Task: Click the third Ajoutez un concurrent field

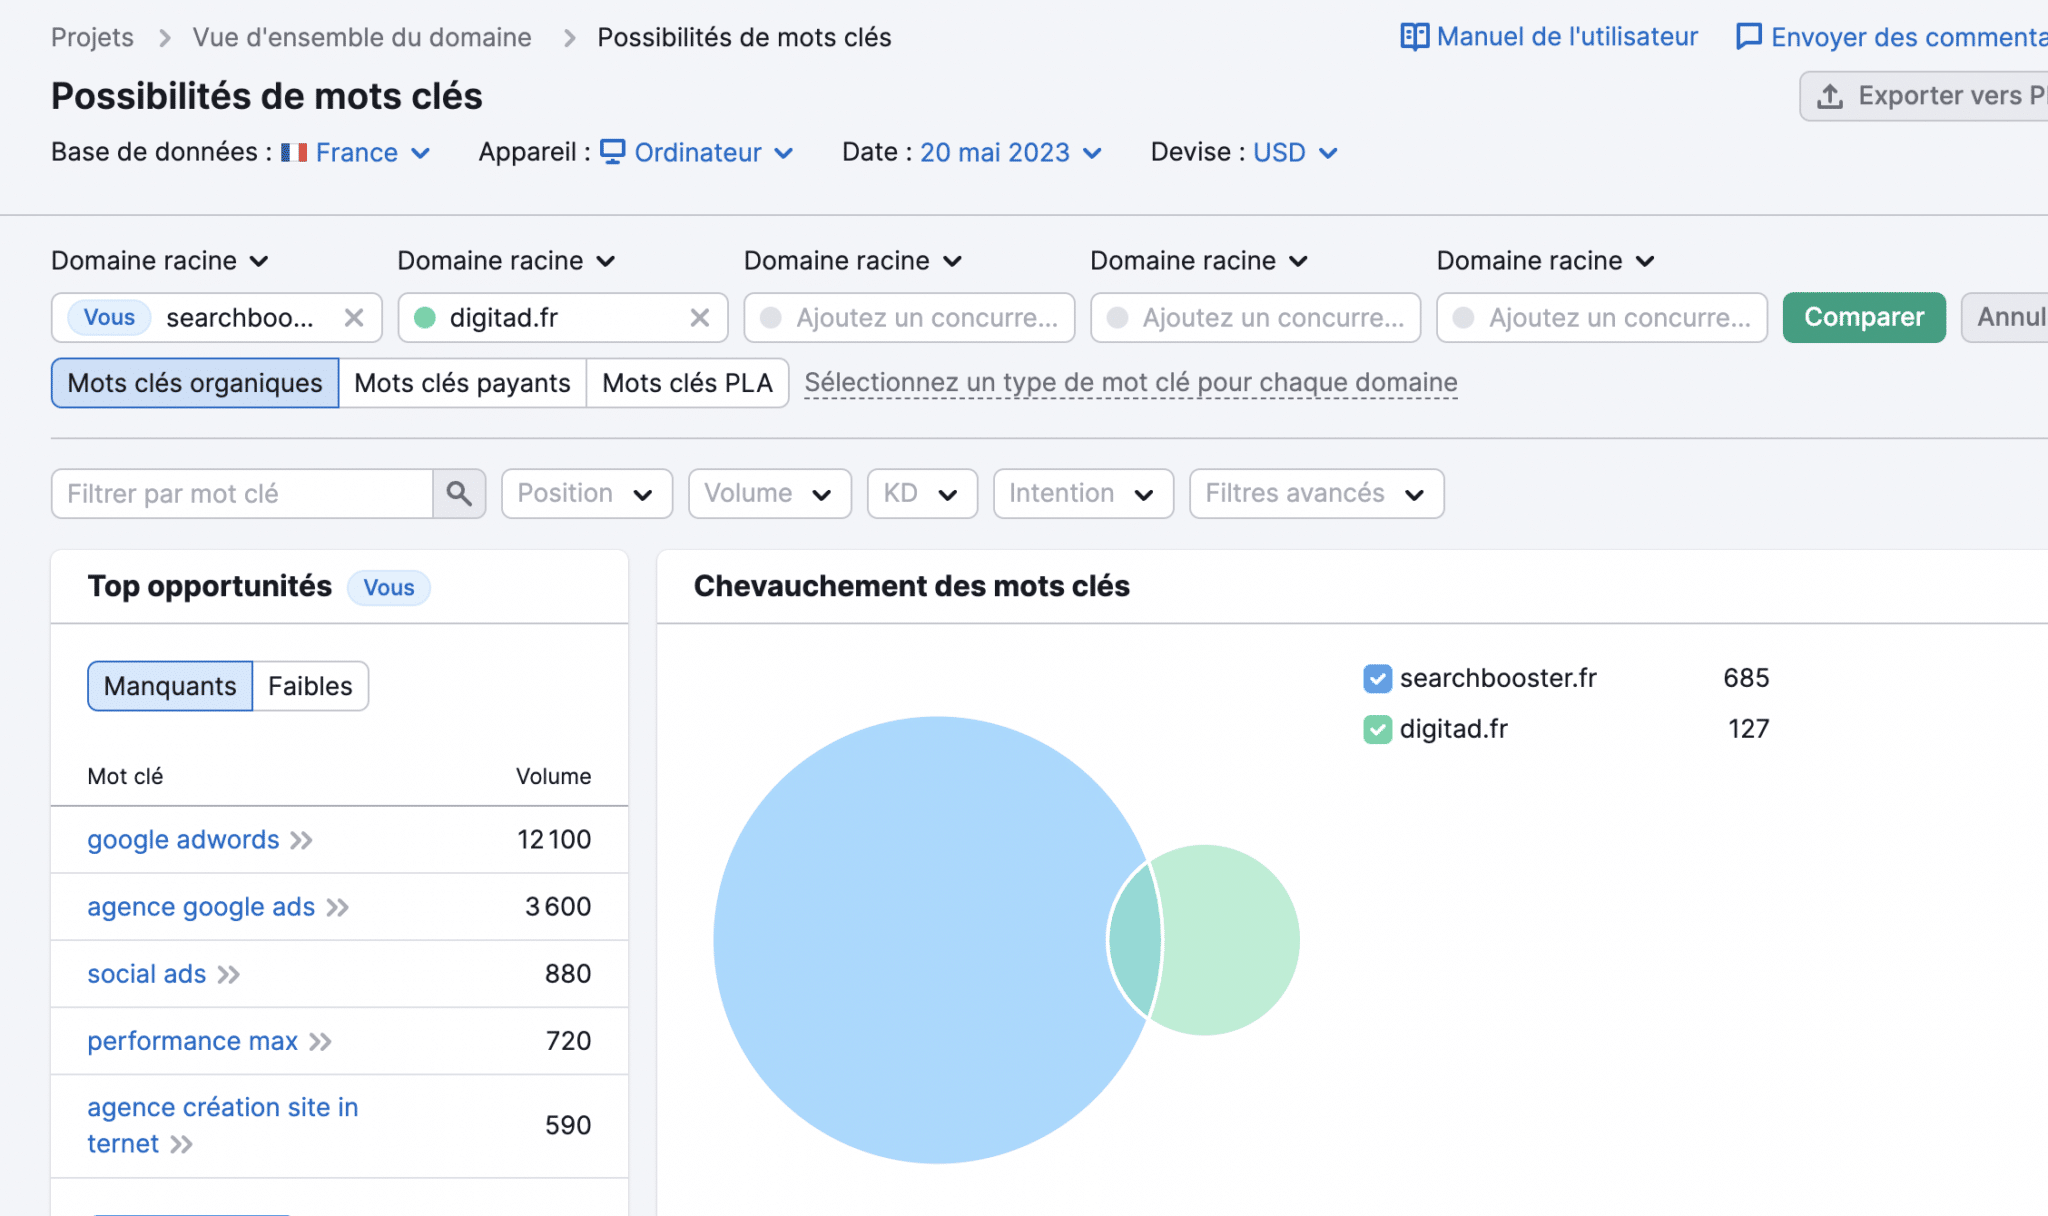Action: click(x=909, y=318)
